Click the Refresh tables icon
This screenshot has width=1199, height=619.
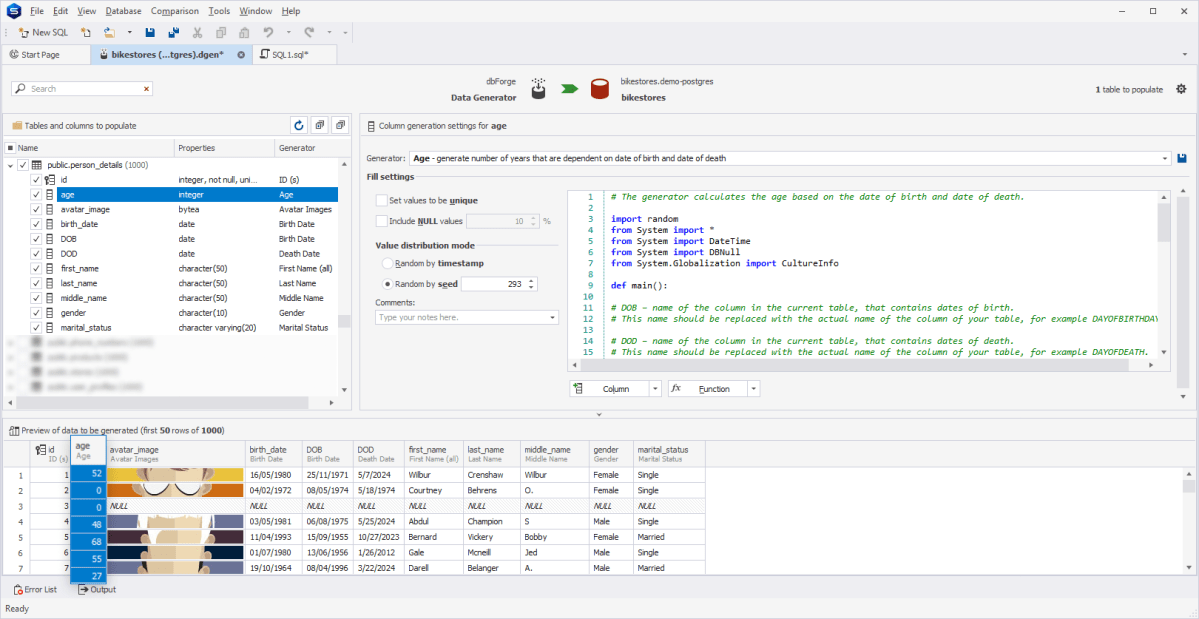click(x=299, y=125)
